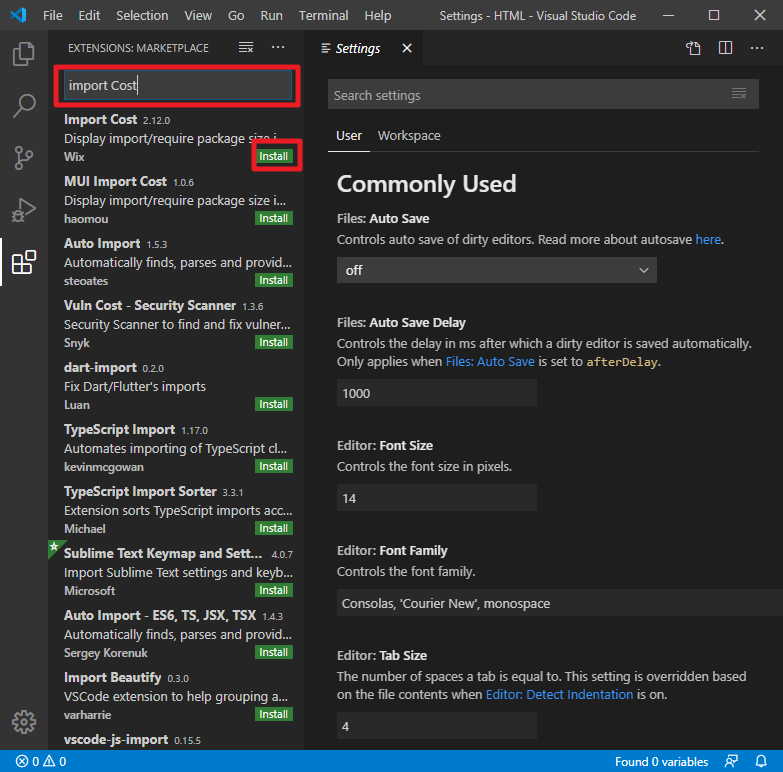Open 'Editor: Detect Indentation' setting link
This screenshot has width=783, height=772.
[x=559, y=695]
